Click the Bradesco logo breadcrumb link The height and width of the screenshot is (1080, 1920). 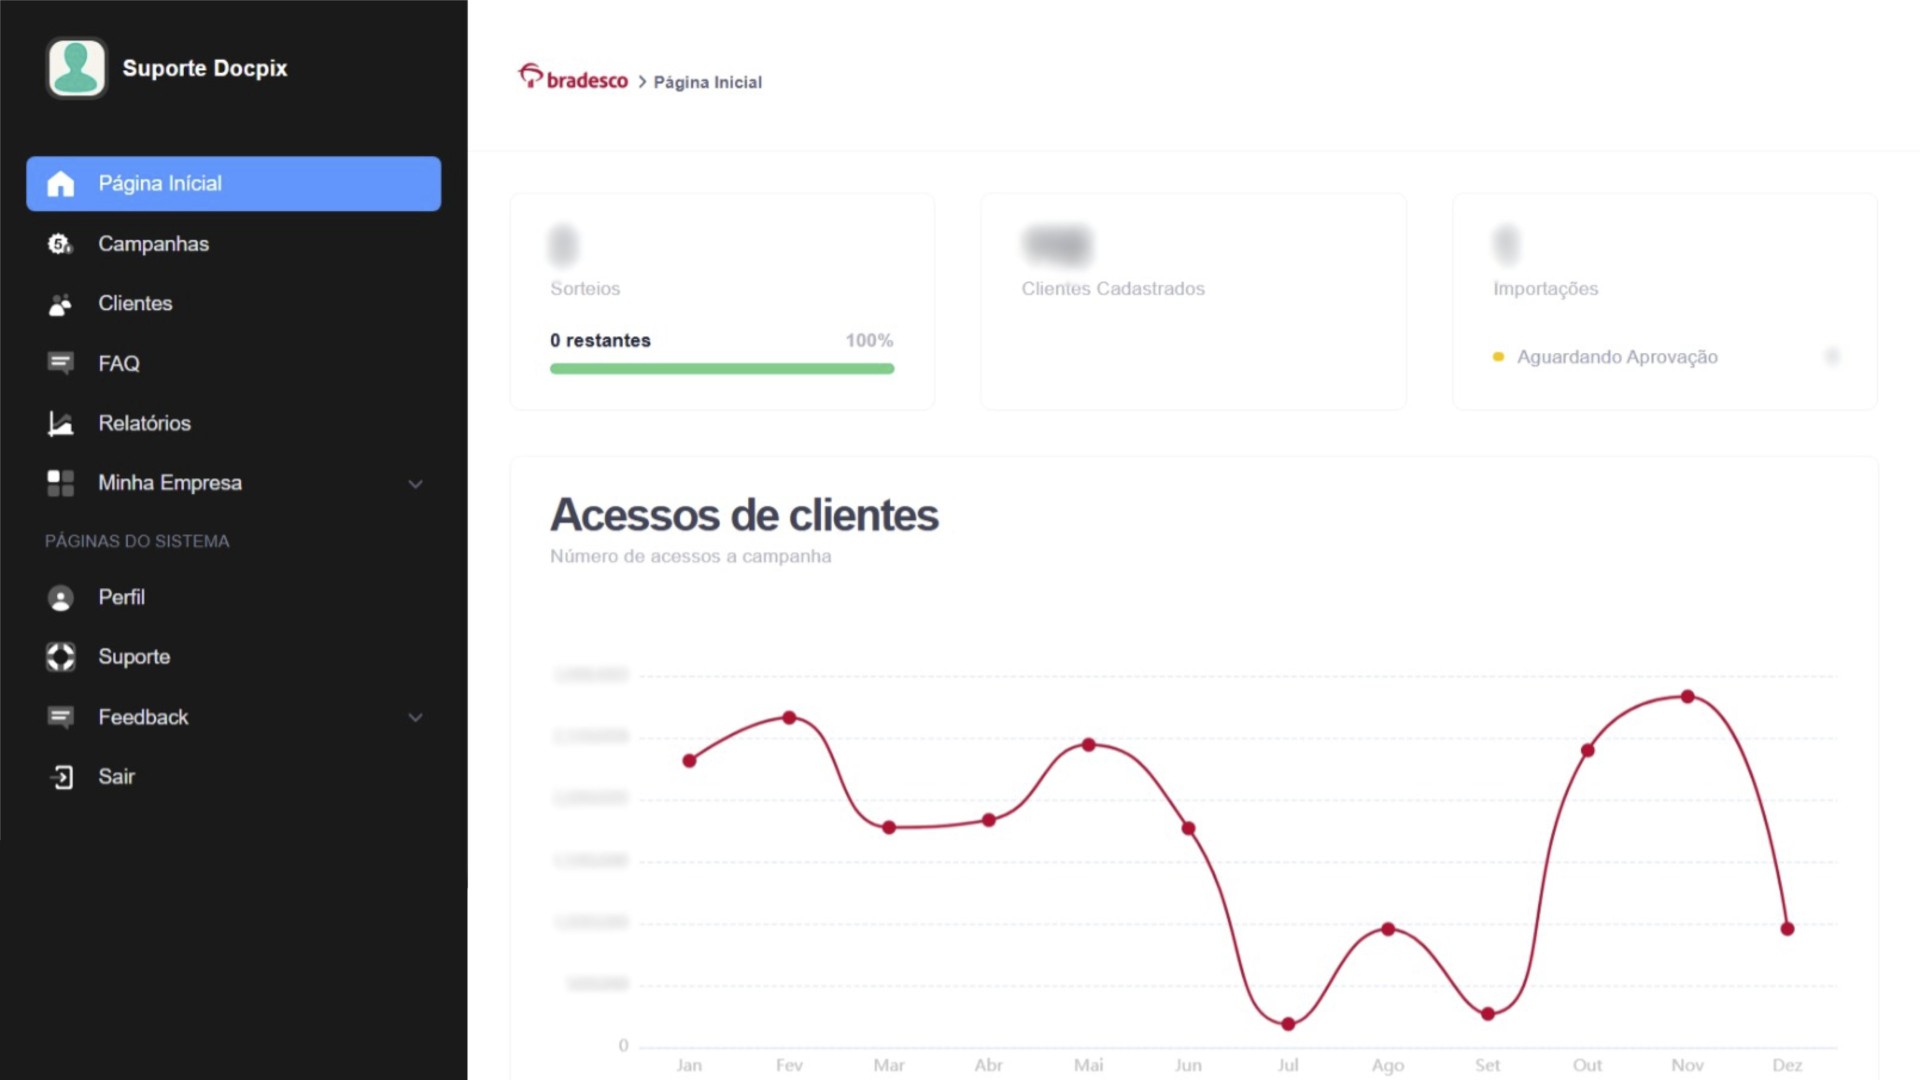click(x=573, y=79)
